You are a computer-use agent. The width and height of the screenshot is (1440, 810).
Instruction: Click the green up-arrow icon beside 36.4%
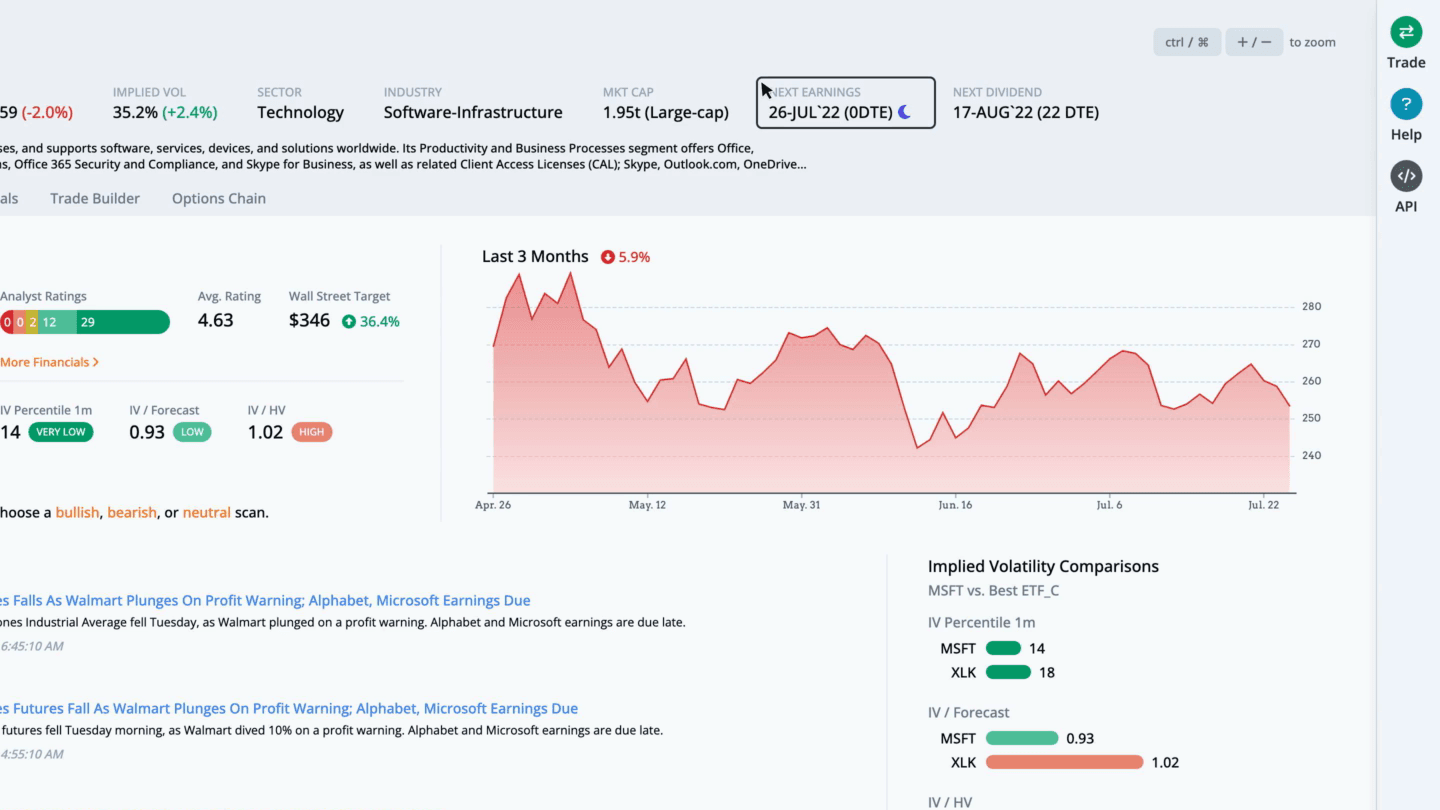coord(348,321)
